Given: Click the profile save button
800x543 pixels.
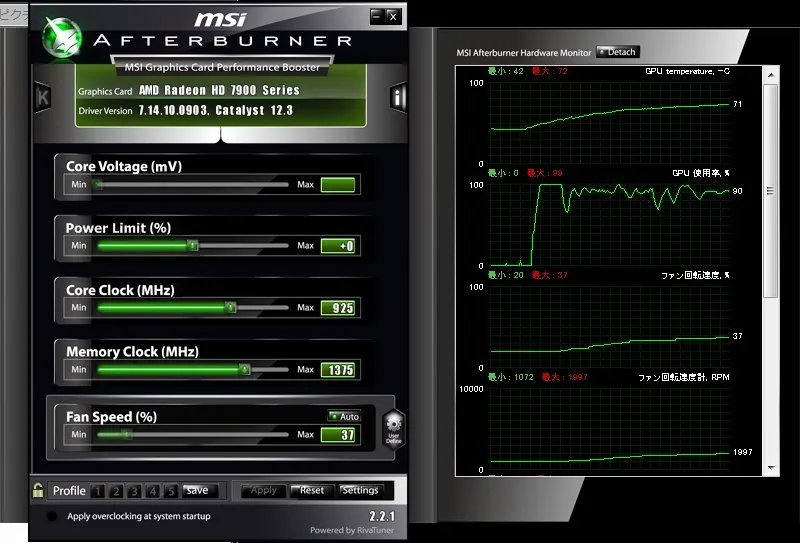Looking at the screenshot, I should [199, 490].
